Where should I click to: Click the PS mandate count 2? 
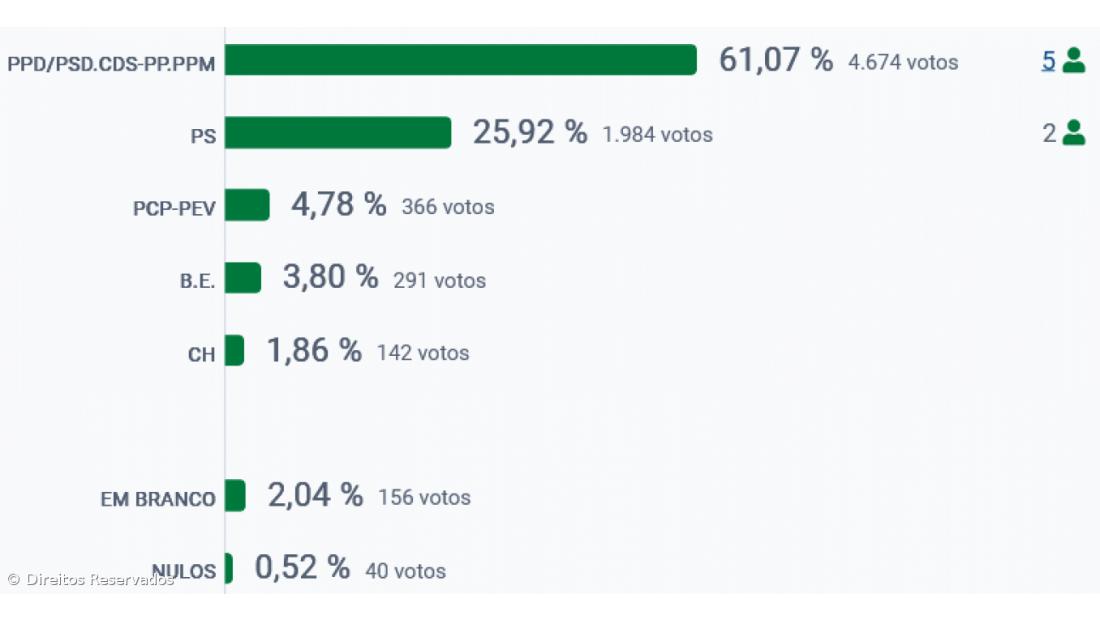(1049, 132)
